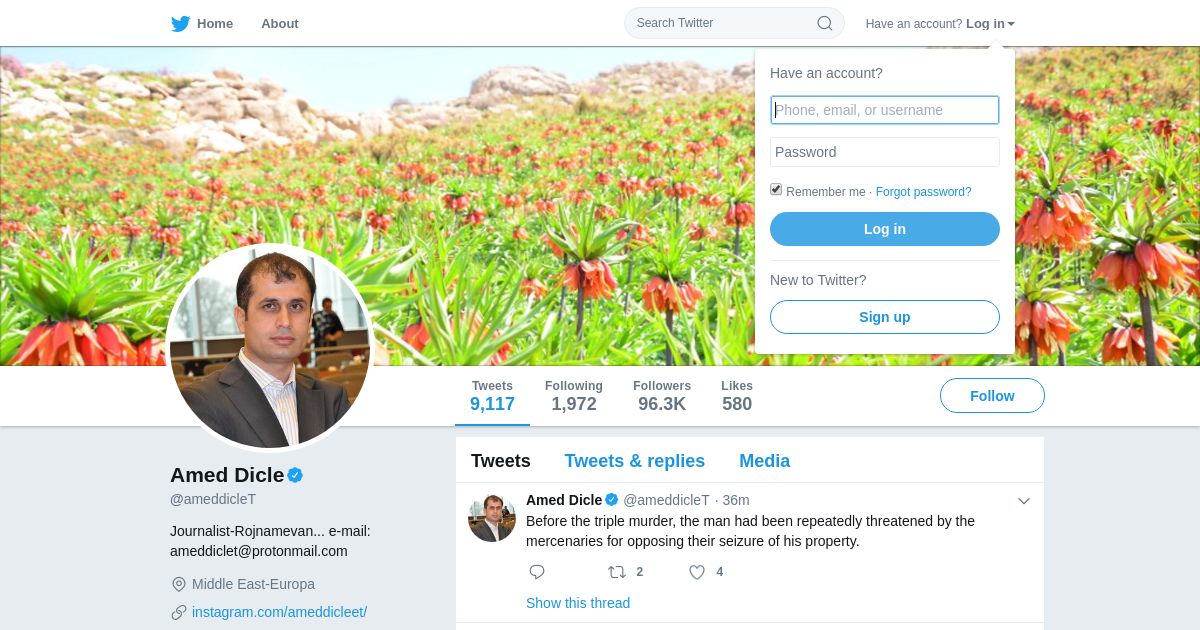The height and width of the screenshot is (630, 1200).
Task: Click the large profile photo
Action: pos(269,348)
